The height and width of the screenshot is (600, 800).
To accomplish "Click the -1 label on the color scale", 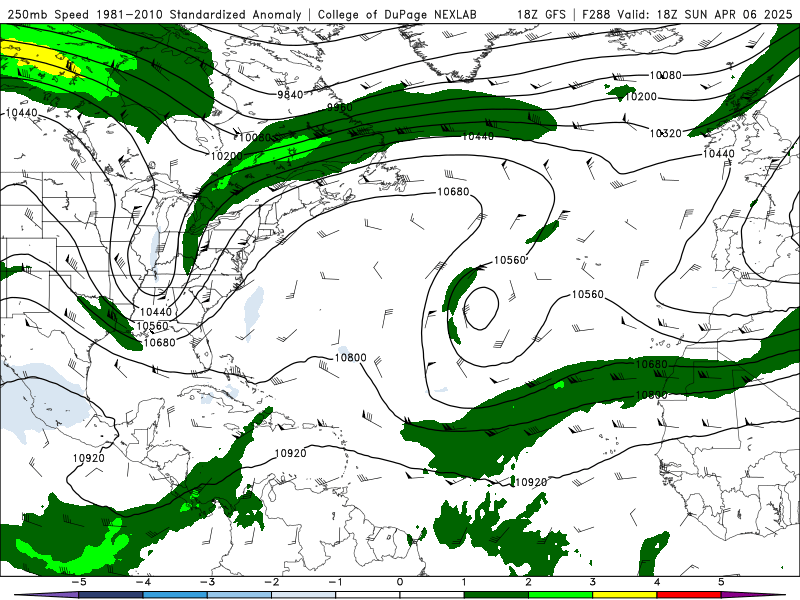I will [x=335, y=582].
